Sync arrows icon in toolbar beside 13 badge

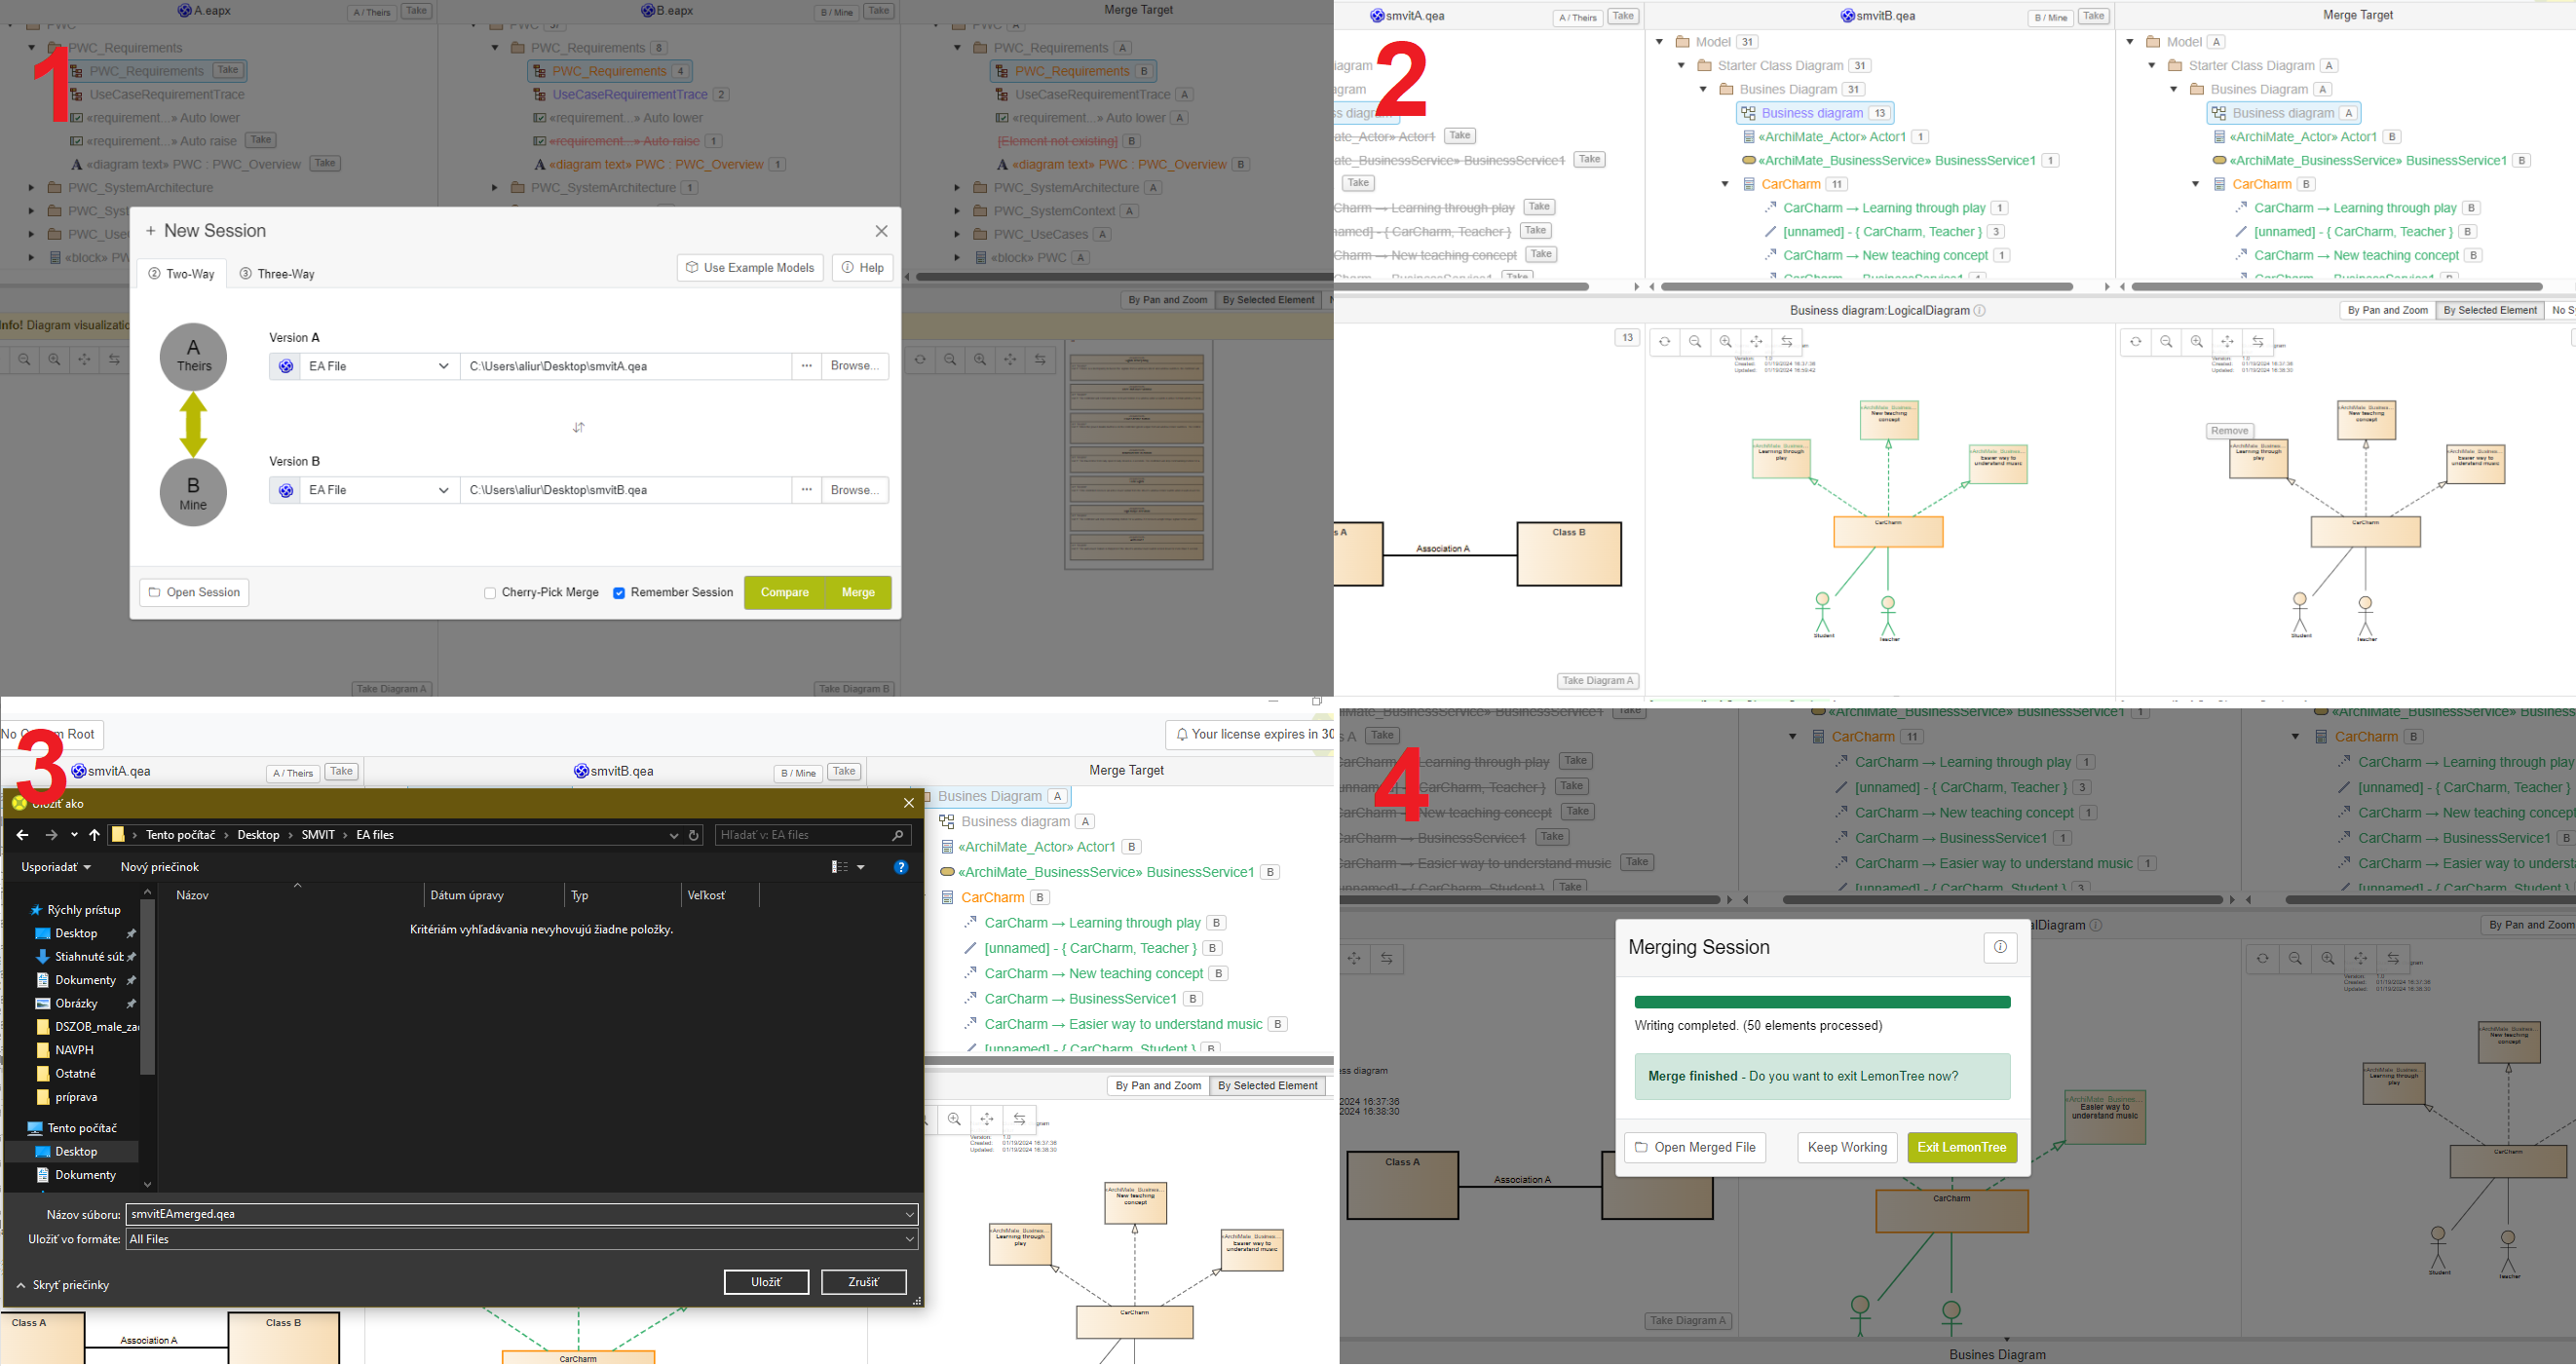click(x=1787, y=342)
